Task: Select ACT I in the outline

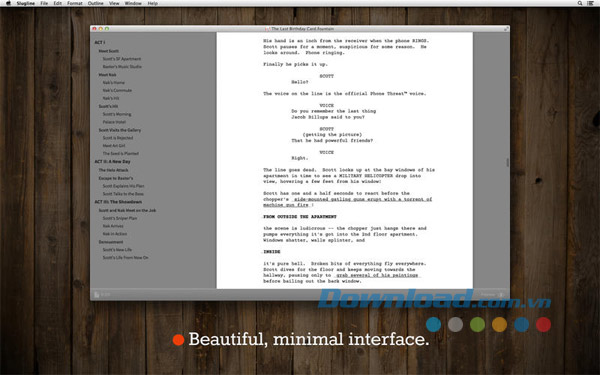Action: tap(100, 42)
